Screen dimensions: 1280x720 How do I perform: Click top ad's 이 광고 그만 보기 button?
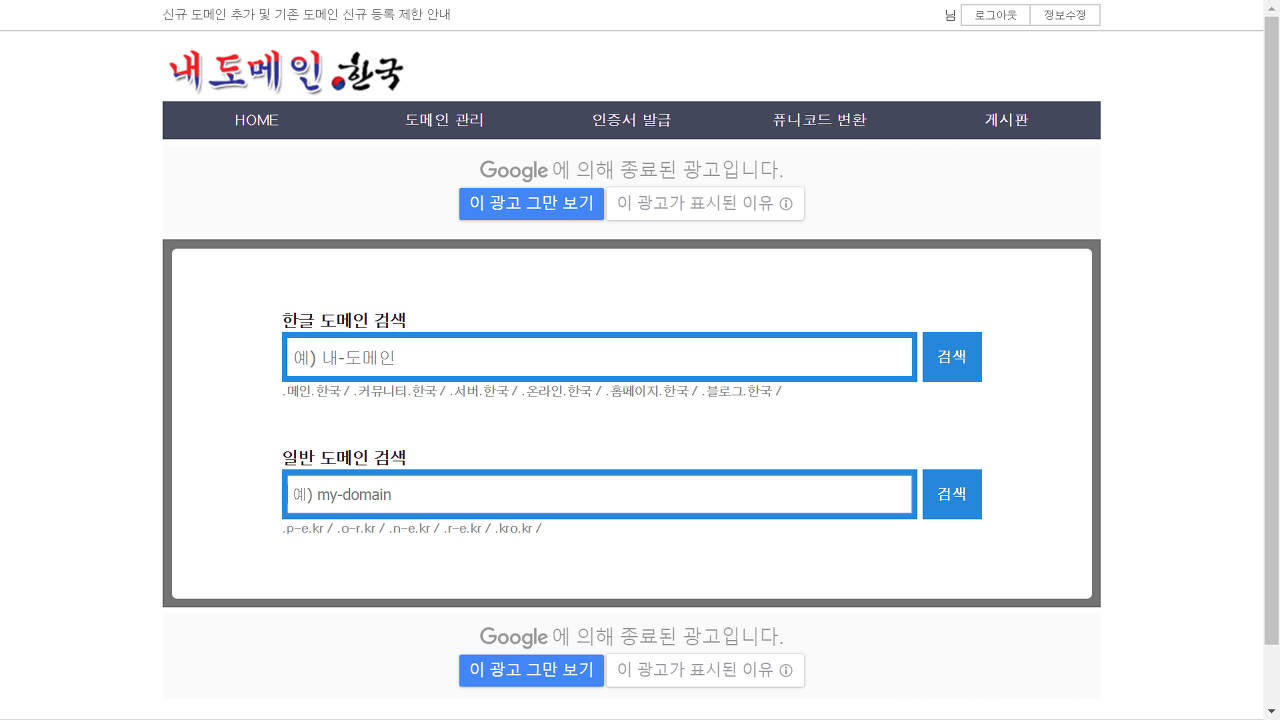coord(531,203)
